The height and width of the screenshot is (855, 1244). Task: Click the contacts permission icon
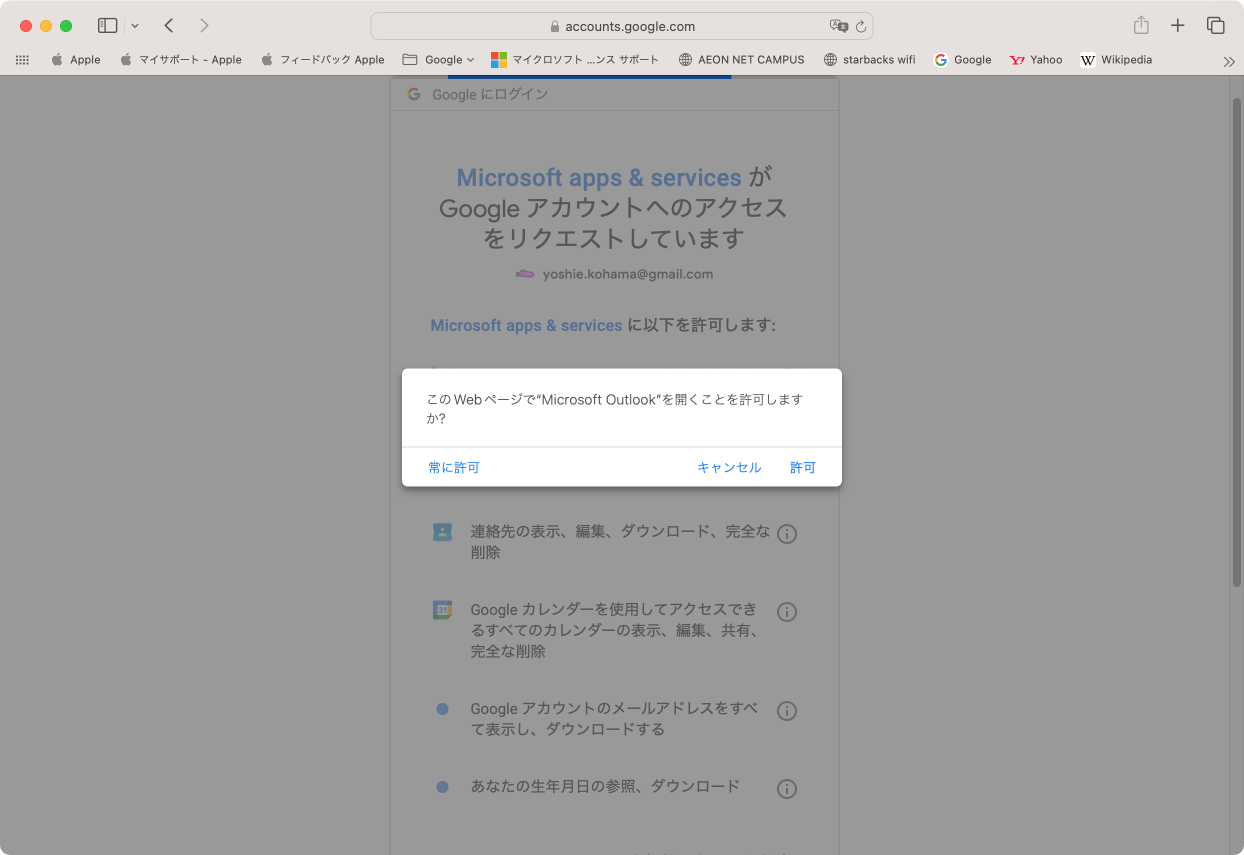tap(442, 532)
